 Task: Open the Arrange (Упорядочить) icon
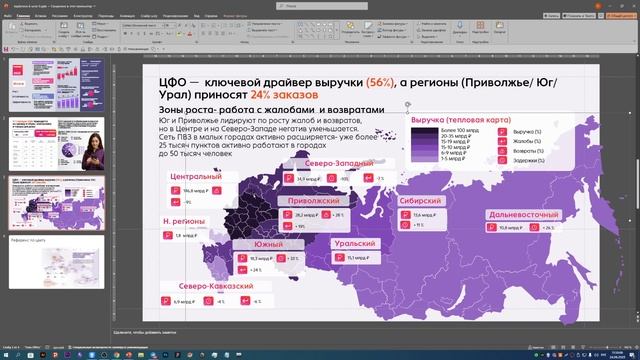click(x=350, y=26)
